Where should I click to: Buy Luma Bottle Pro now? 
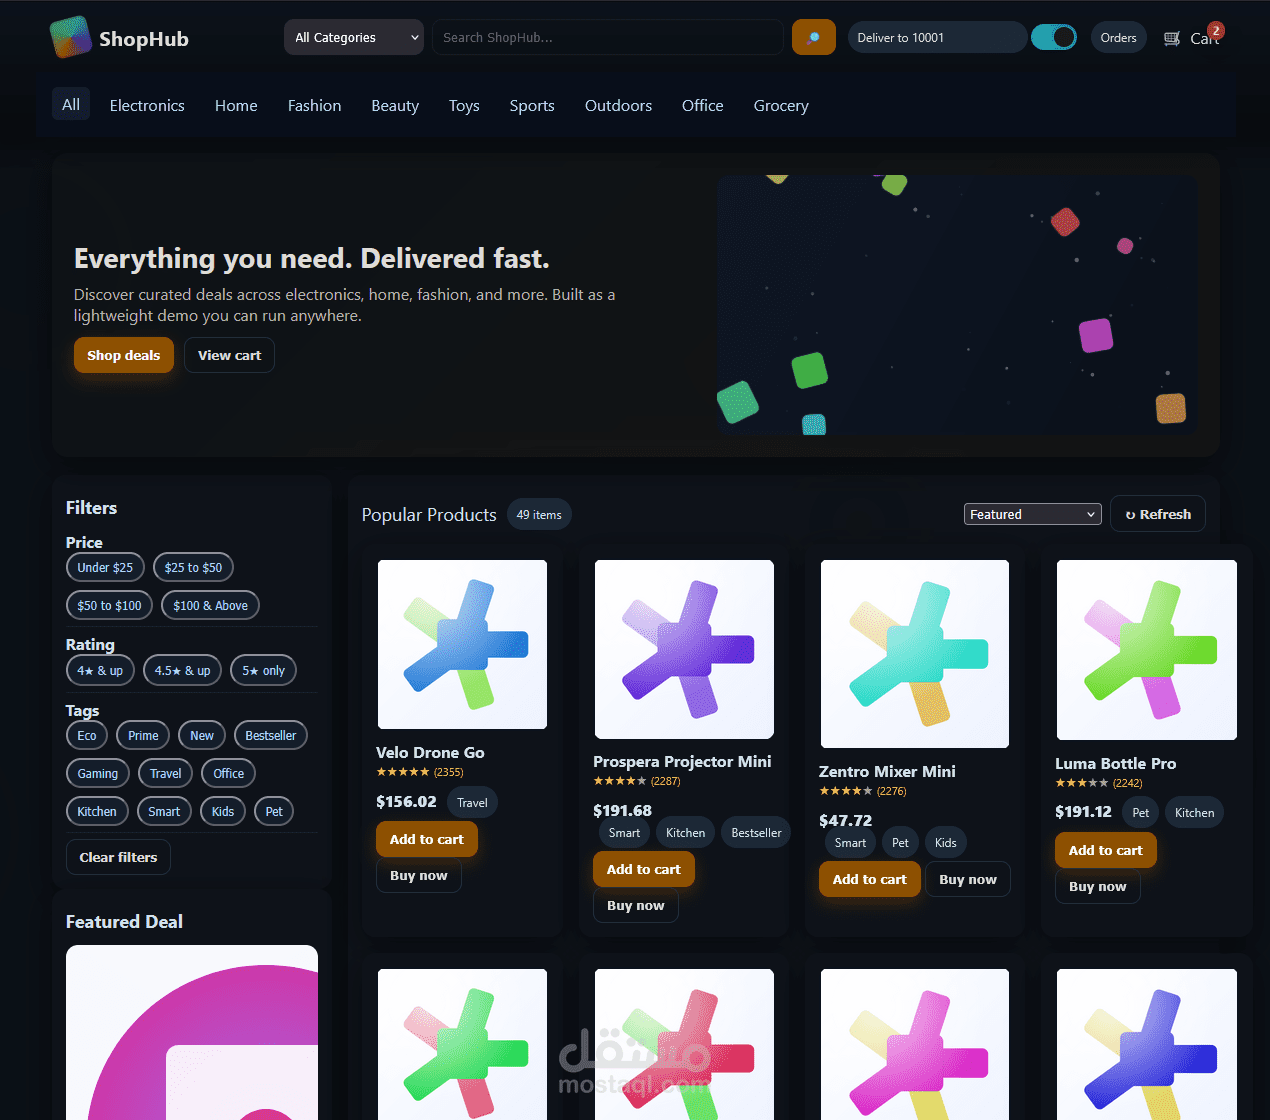1098,886
